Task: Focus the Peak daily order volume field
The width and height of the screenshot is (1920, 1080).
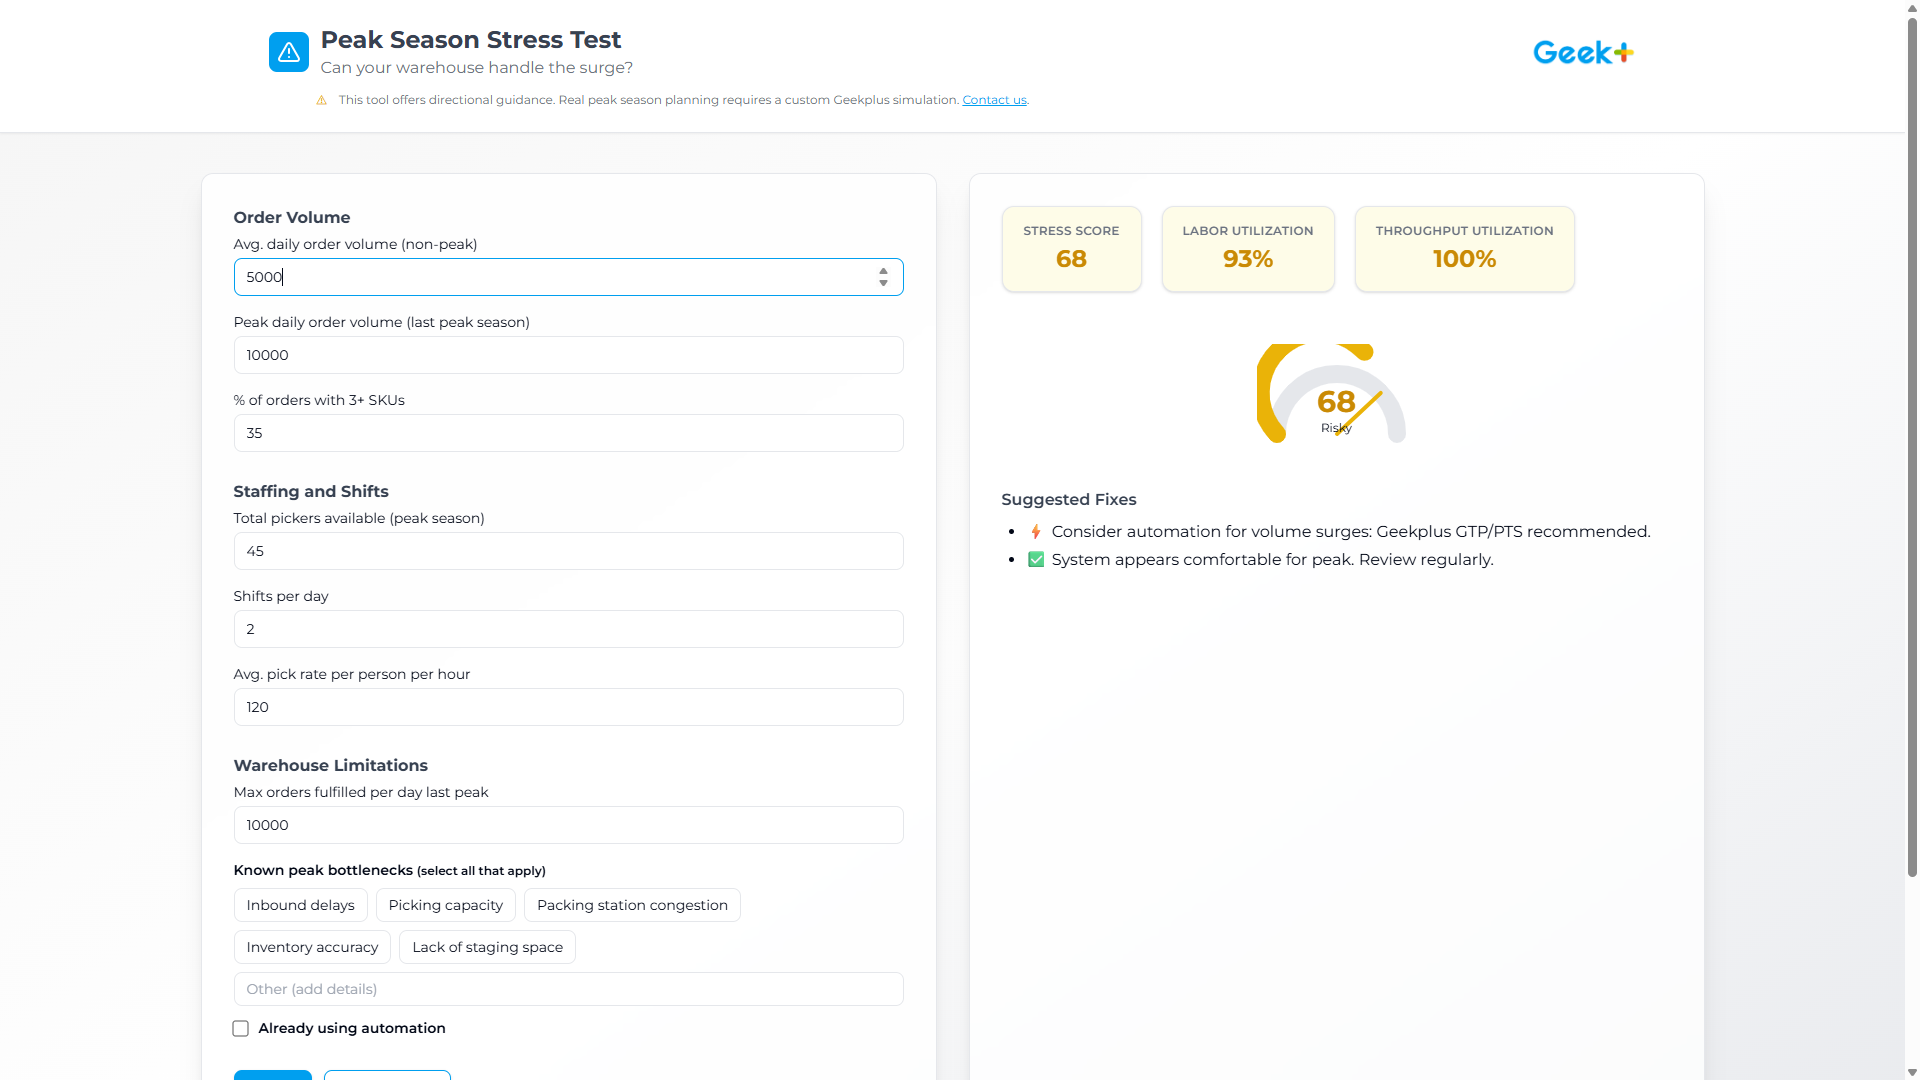Action: tap(568, 355)
